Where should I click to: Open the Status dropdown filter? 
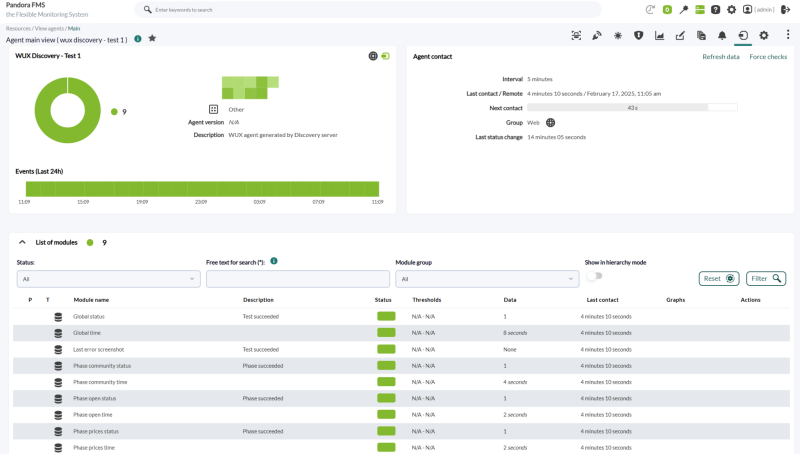click(108, 279)
